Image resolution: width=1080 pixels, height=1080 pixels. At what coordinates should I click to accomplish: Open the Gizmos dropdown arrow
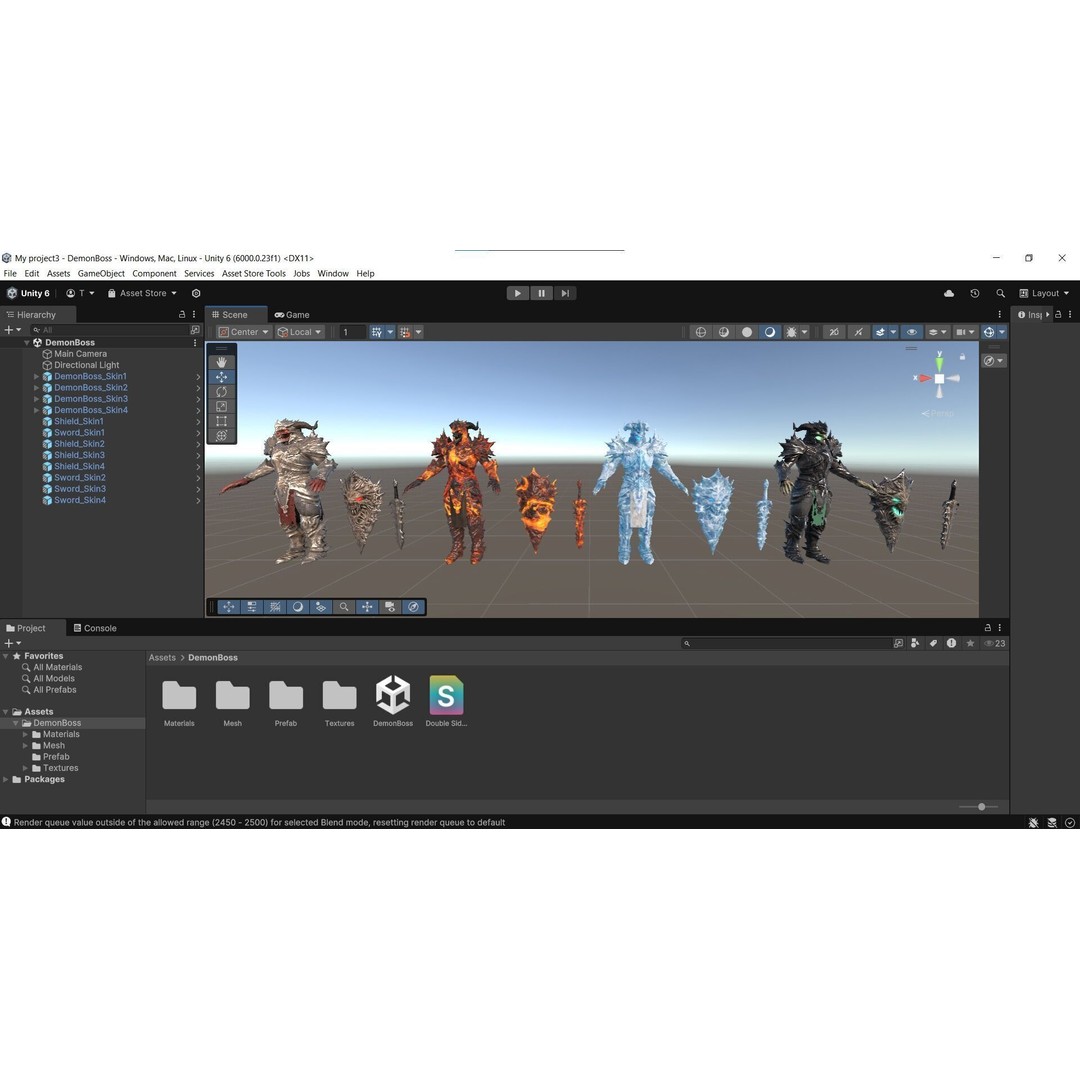[1002, 332]
